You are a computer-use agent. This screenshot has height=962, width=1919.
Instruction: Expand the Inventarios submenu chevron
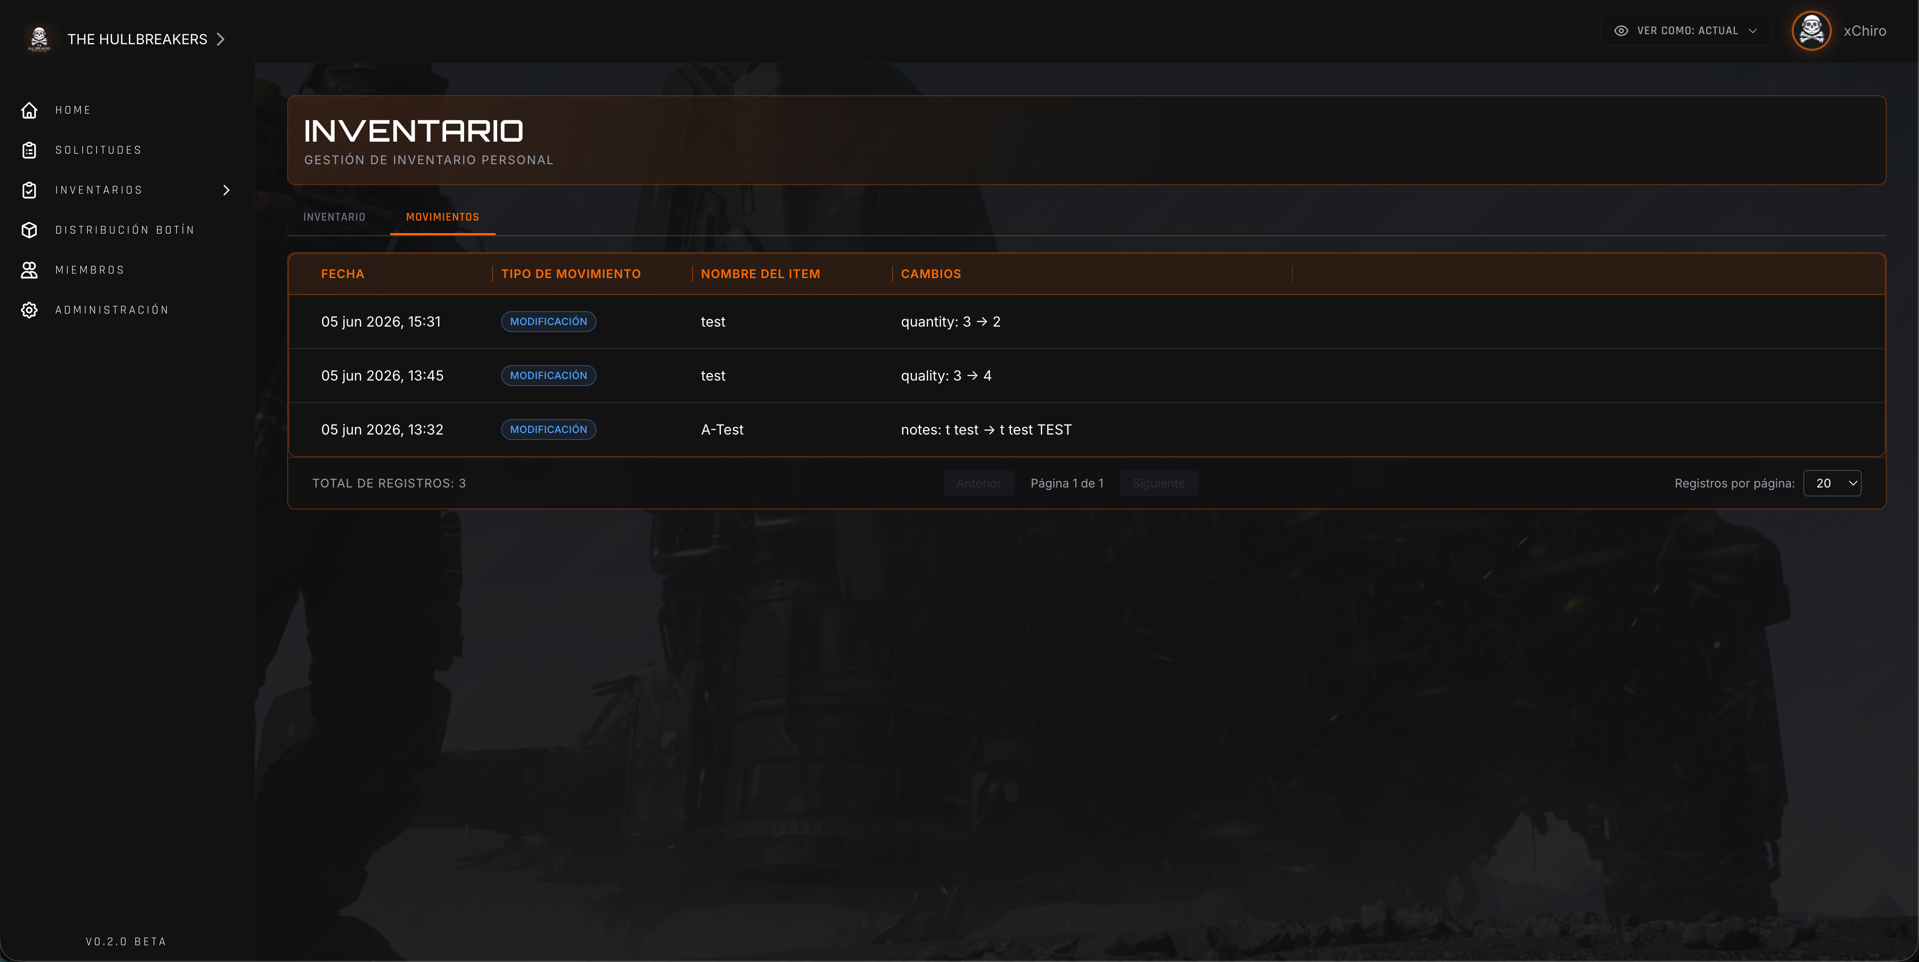227,190
